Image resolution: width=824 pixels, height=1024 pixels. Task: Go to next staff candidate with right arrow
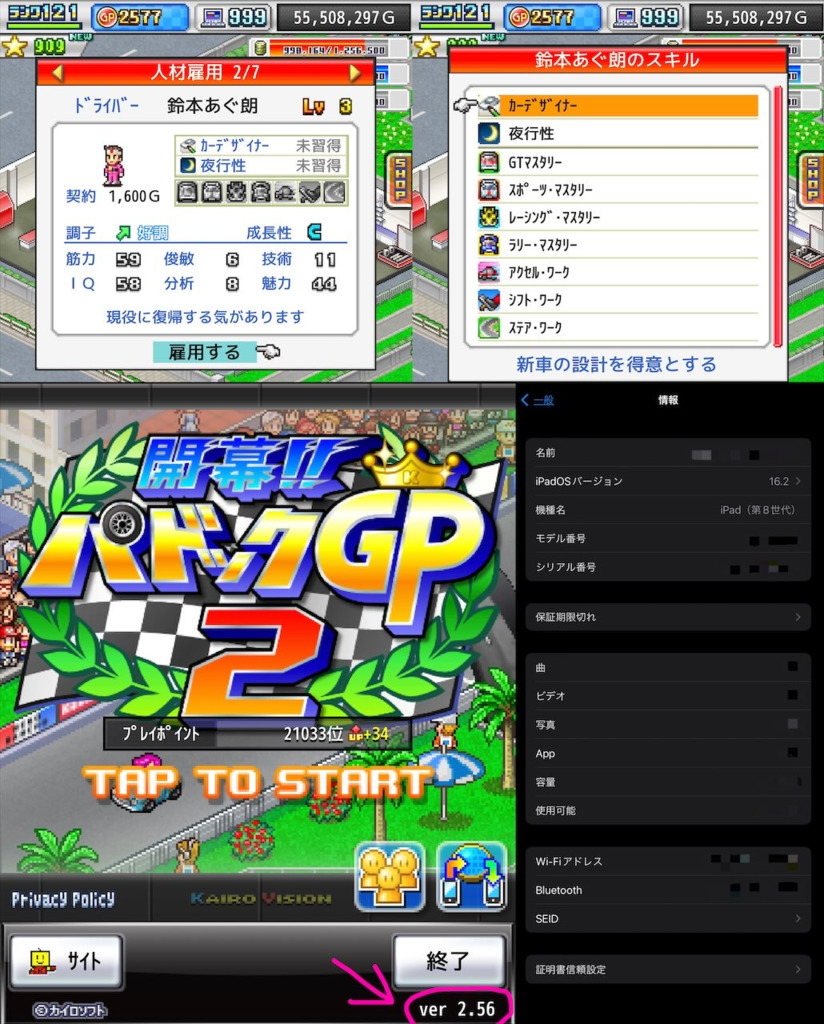[356, 72]
